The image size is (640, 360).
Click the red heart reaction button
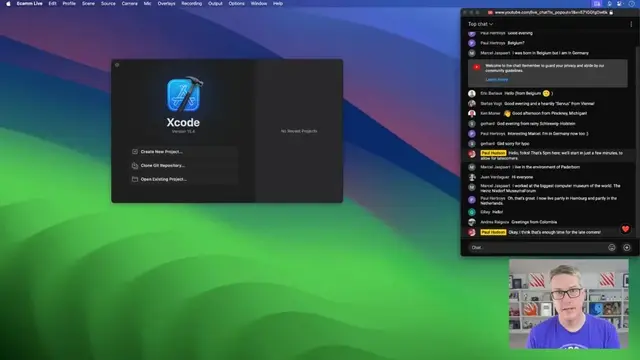pyautogui.click(x=625, y=229)
